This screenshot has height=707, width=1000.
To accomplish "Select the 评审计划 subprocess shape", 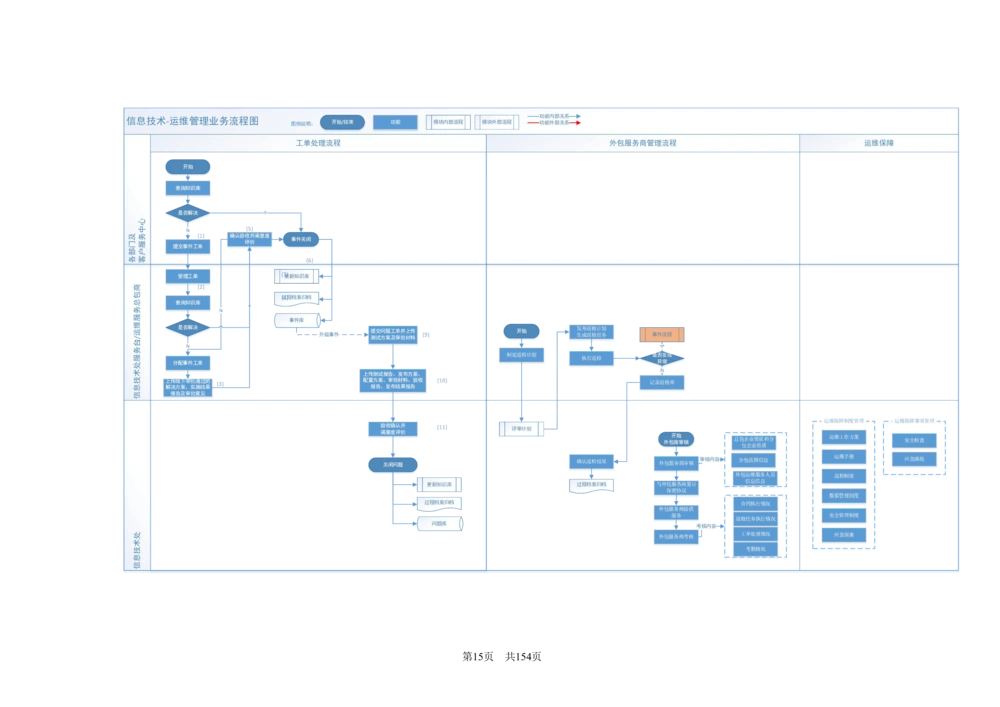I will 521,429.
